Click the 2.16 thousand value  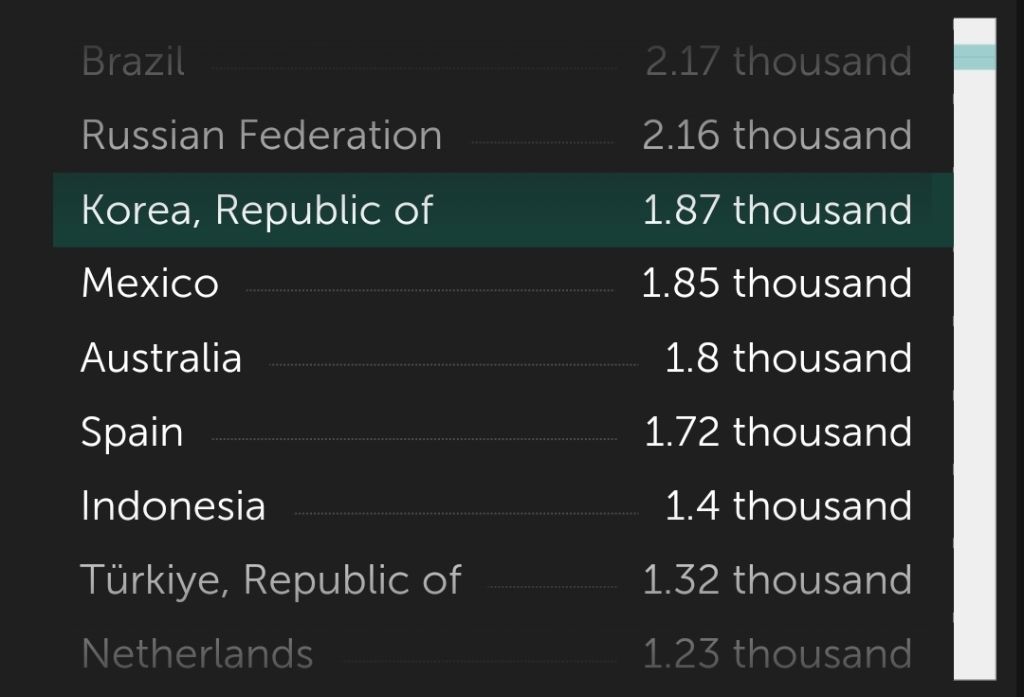coord(777,135)
